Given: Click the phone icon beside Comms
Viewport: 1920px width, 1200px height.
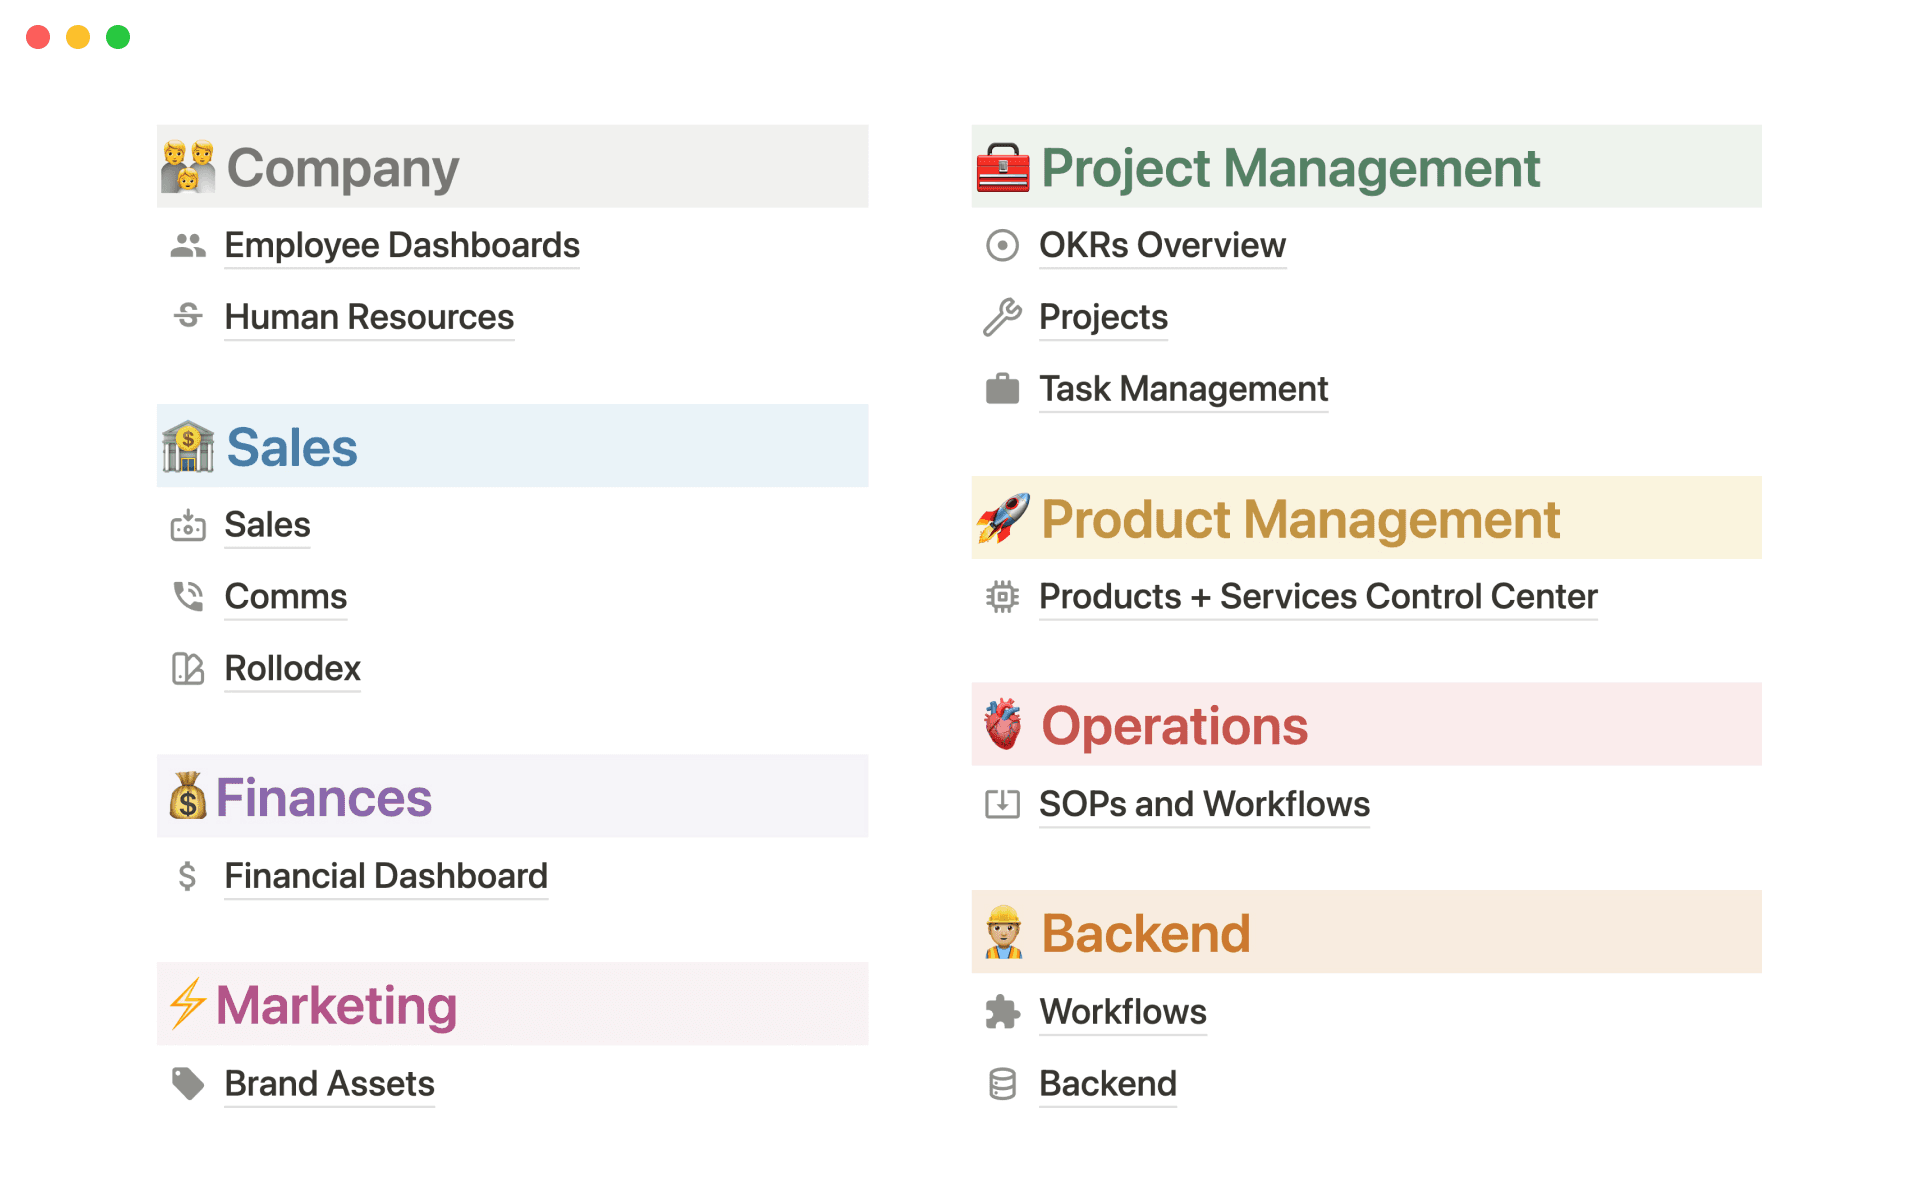Looking at the screenshot, I should 188,596.
